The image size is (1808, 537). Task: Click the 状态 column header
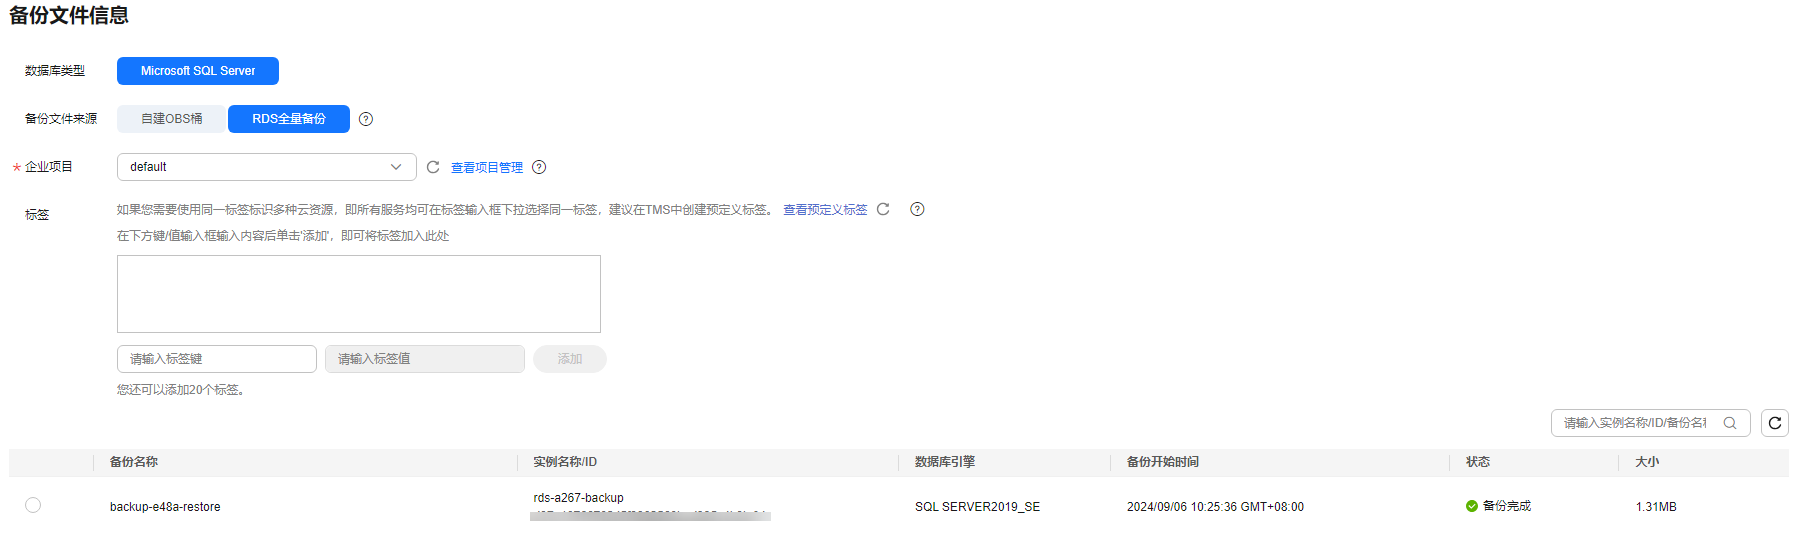(1478, 462)
